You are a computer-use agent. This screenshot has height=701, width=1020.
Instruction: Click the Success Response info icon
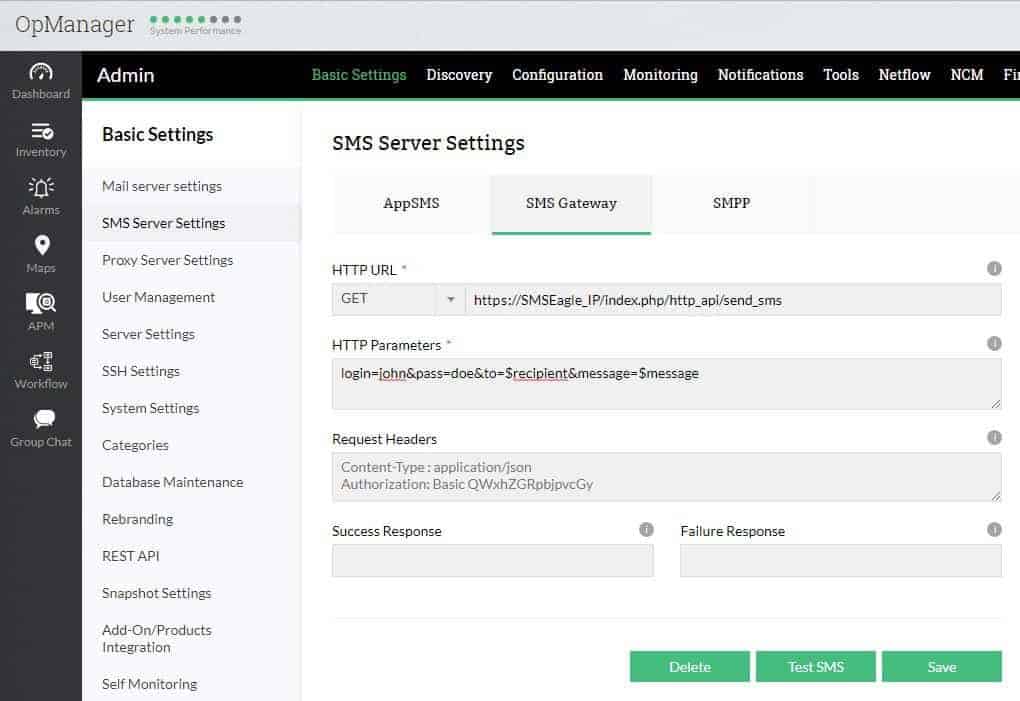tap(646, 529)
